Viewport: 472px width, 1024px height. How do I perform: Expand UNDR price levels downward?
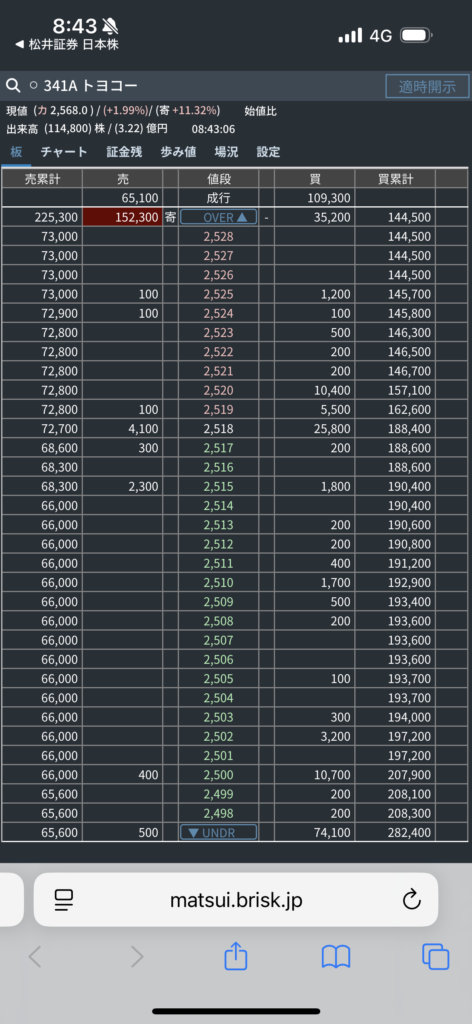point(219,832)
